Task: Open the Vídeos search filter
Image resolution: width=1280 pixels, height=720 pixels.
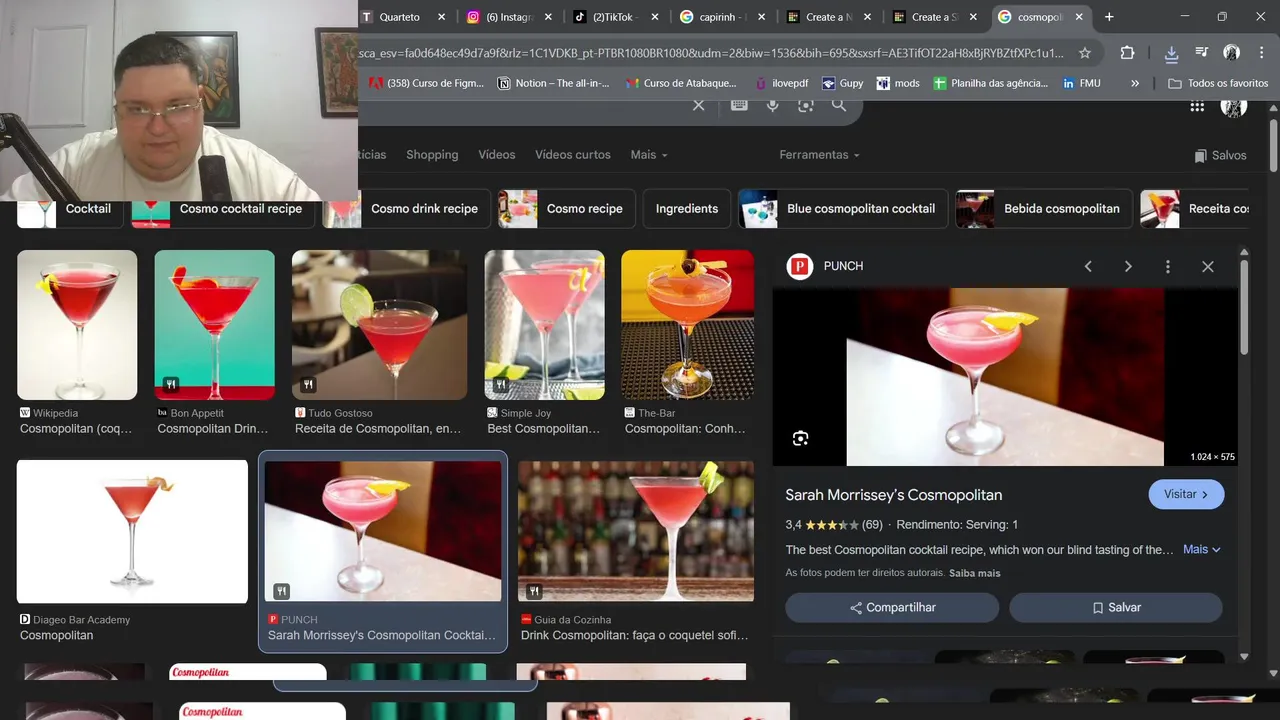Action: [x=497, y=155]
